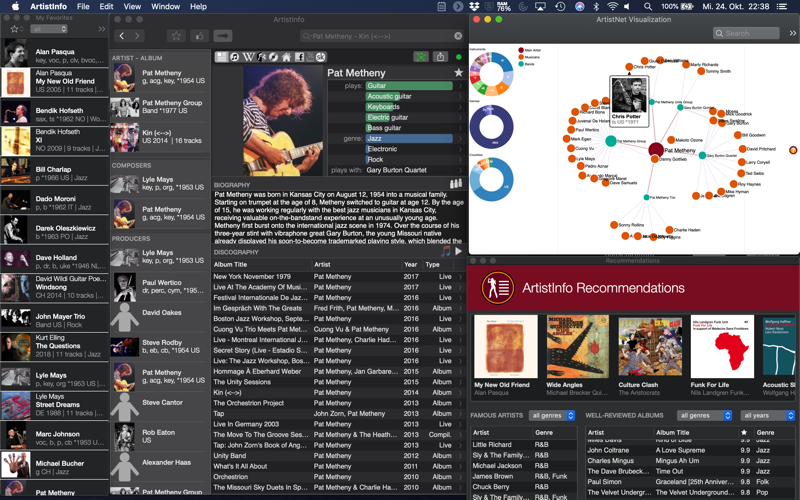Viewport: 800px width, 500px height.
Task: Open the 'all years' dropdown in Recommendations
Action: [768, 415]
